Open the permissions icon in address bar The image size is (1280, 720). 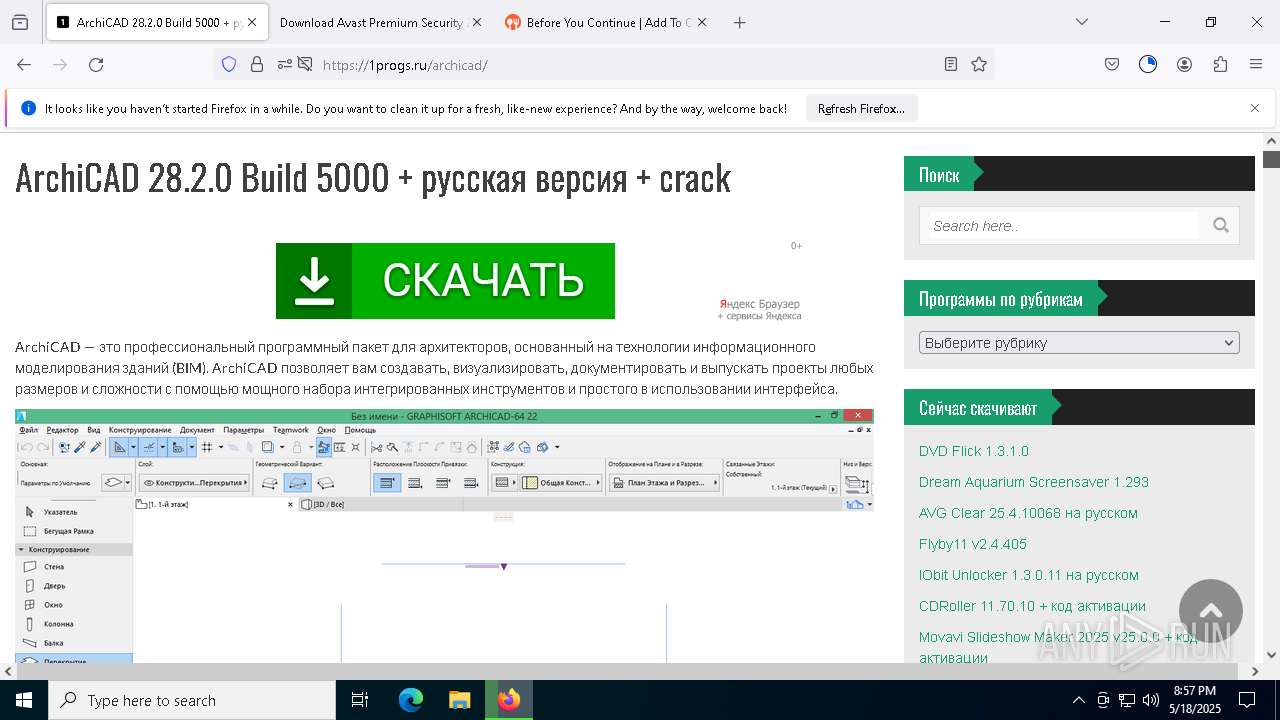click(285, 64)
